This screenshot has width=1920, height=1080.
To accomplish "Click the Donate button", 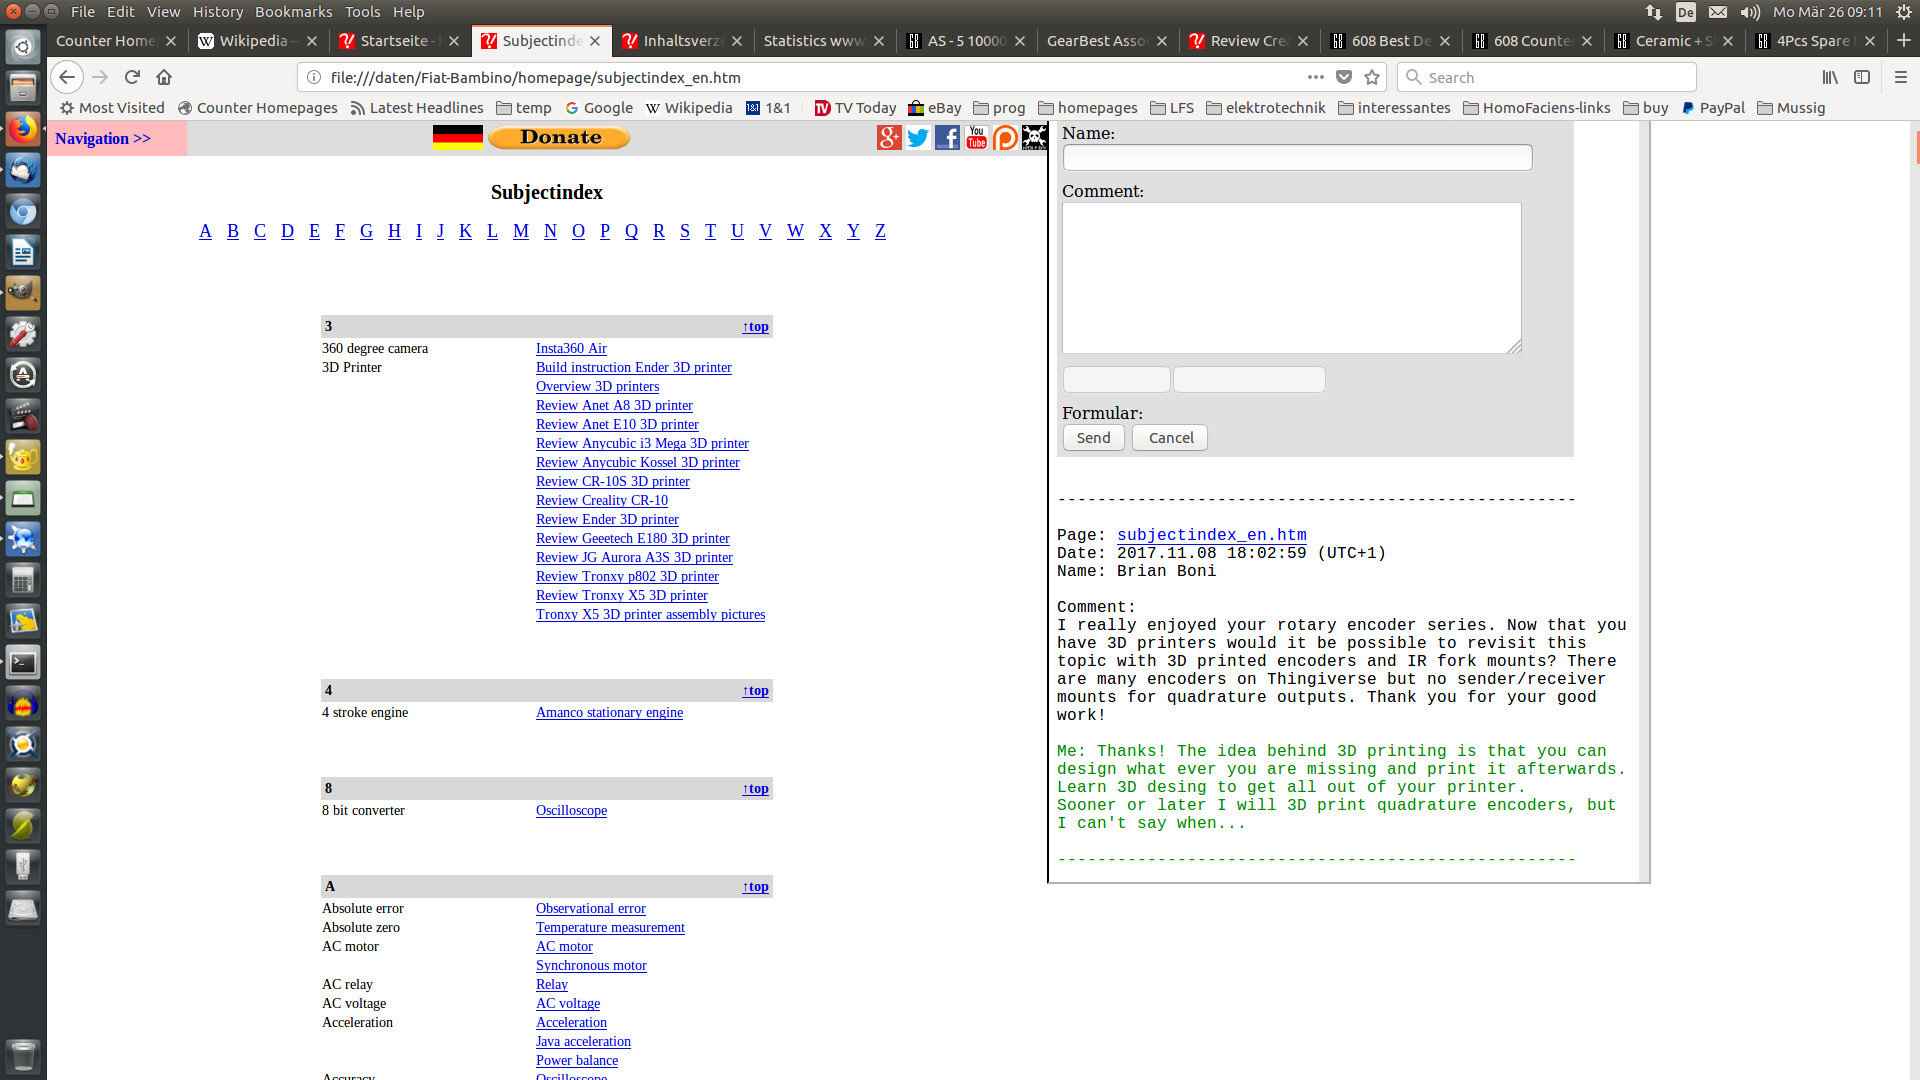I will click(x=559, y=137).
